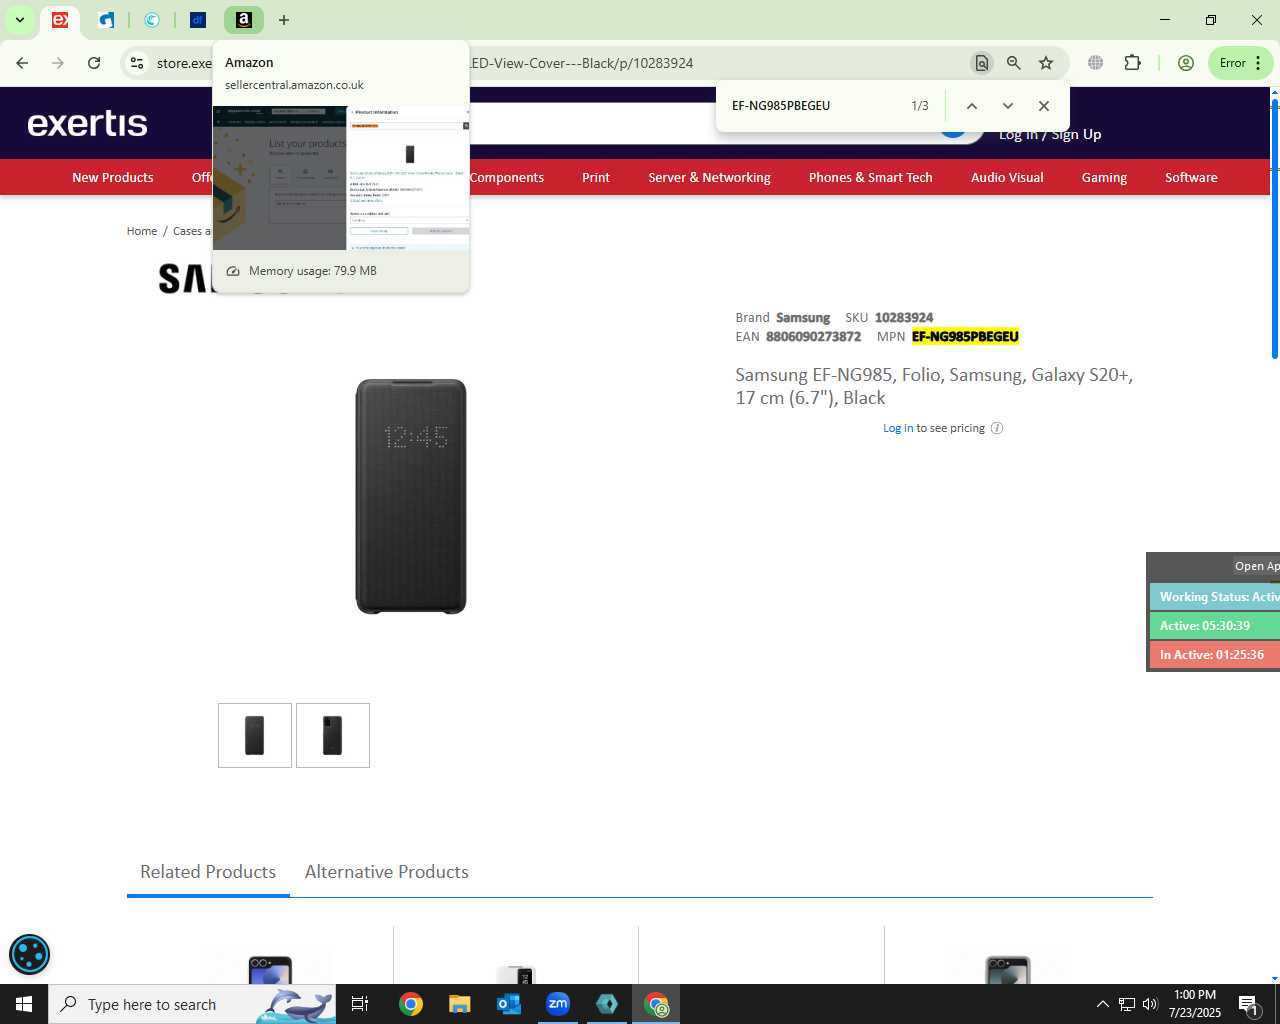The width and height of the screenshot is (1280, 1024).
Task: Jump to previous find result
Action: pos(971,106)
